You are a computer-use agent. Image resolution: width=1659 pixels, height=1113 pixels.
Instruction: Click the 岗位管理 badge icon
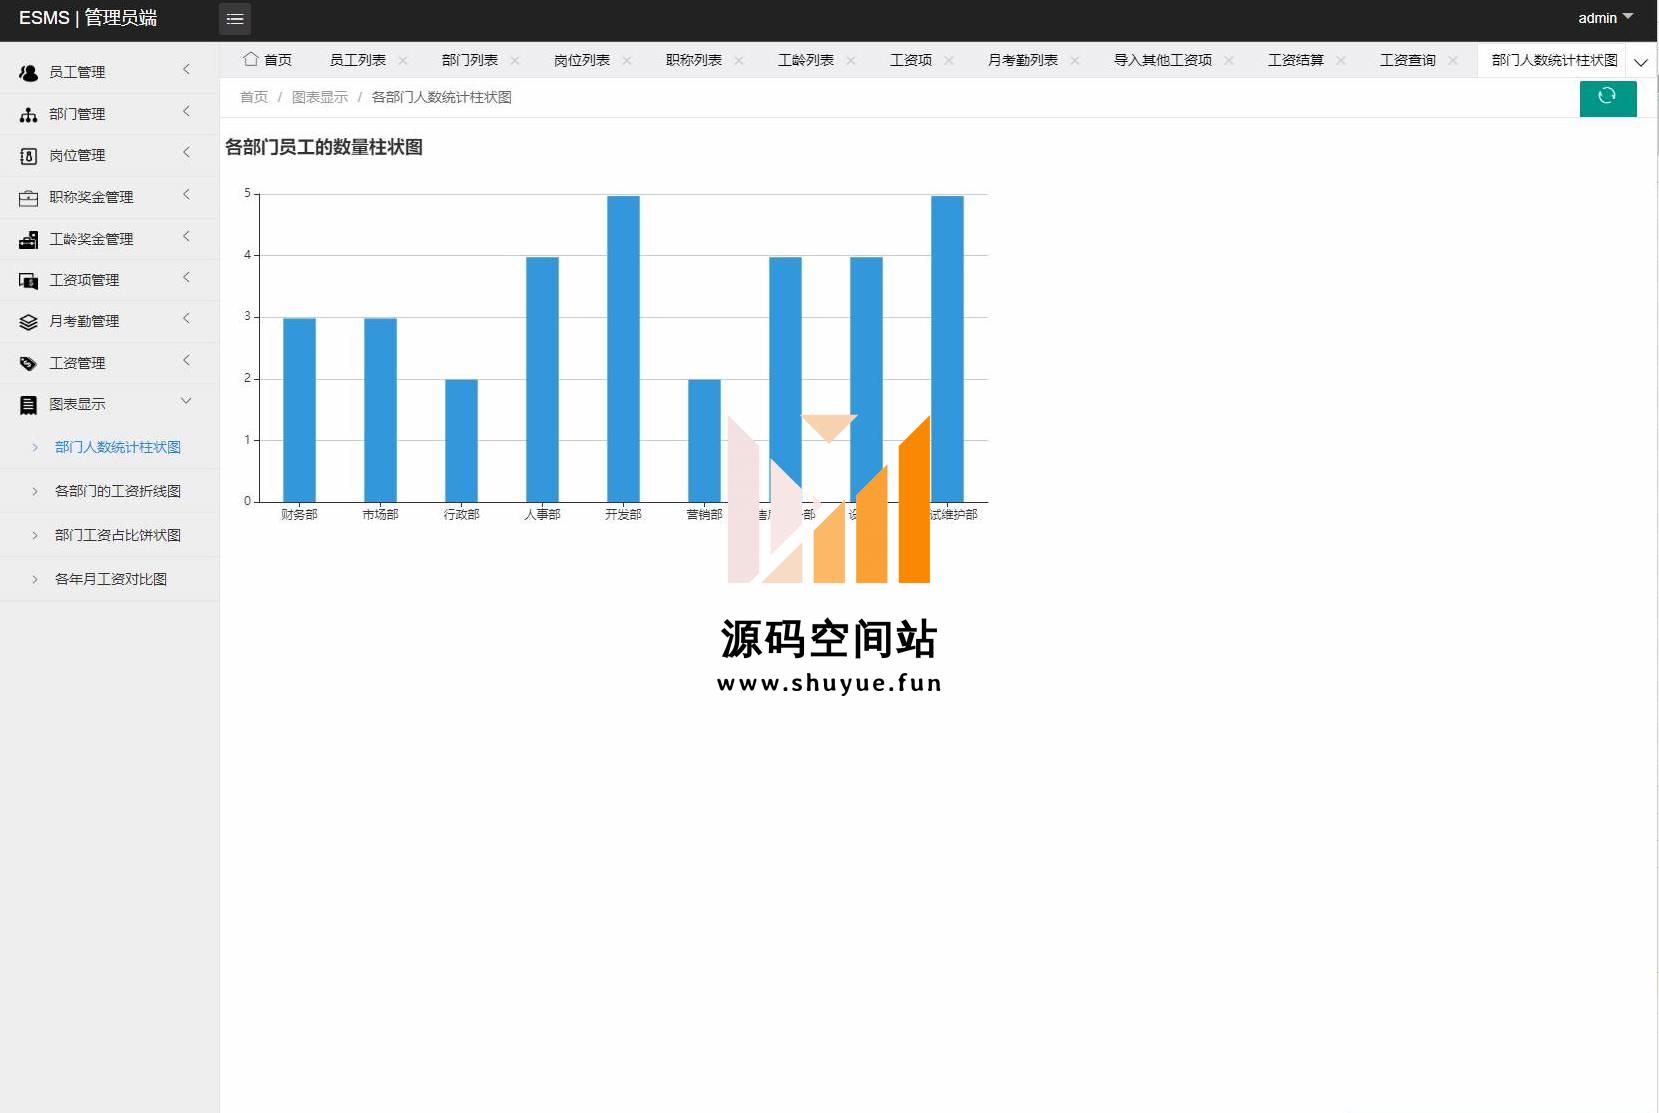(28, 156)
